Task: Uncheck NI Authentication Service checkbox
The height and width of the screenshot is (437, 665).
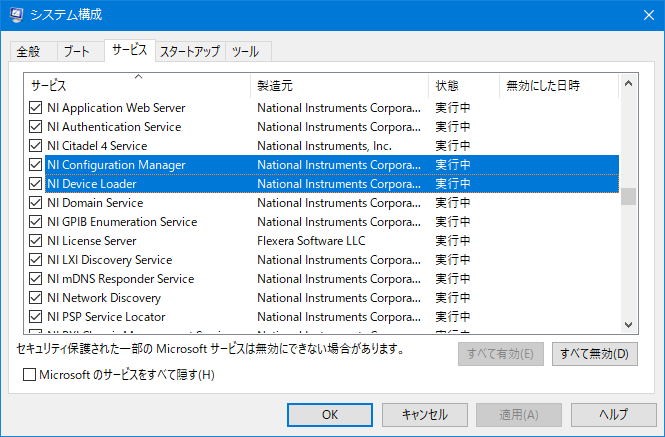Action: coord(36,127)
